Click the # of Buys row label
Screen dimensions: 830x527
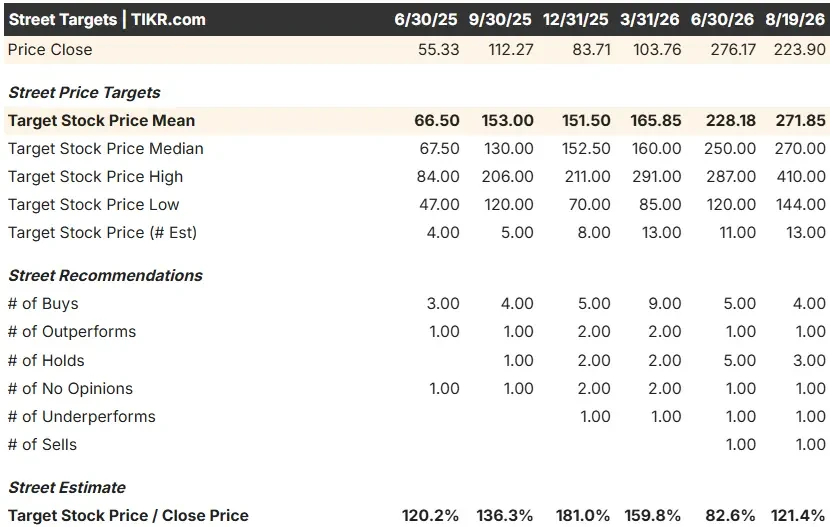click(43, 304)
